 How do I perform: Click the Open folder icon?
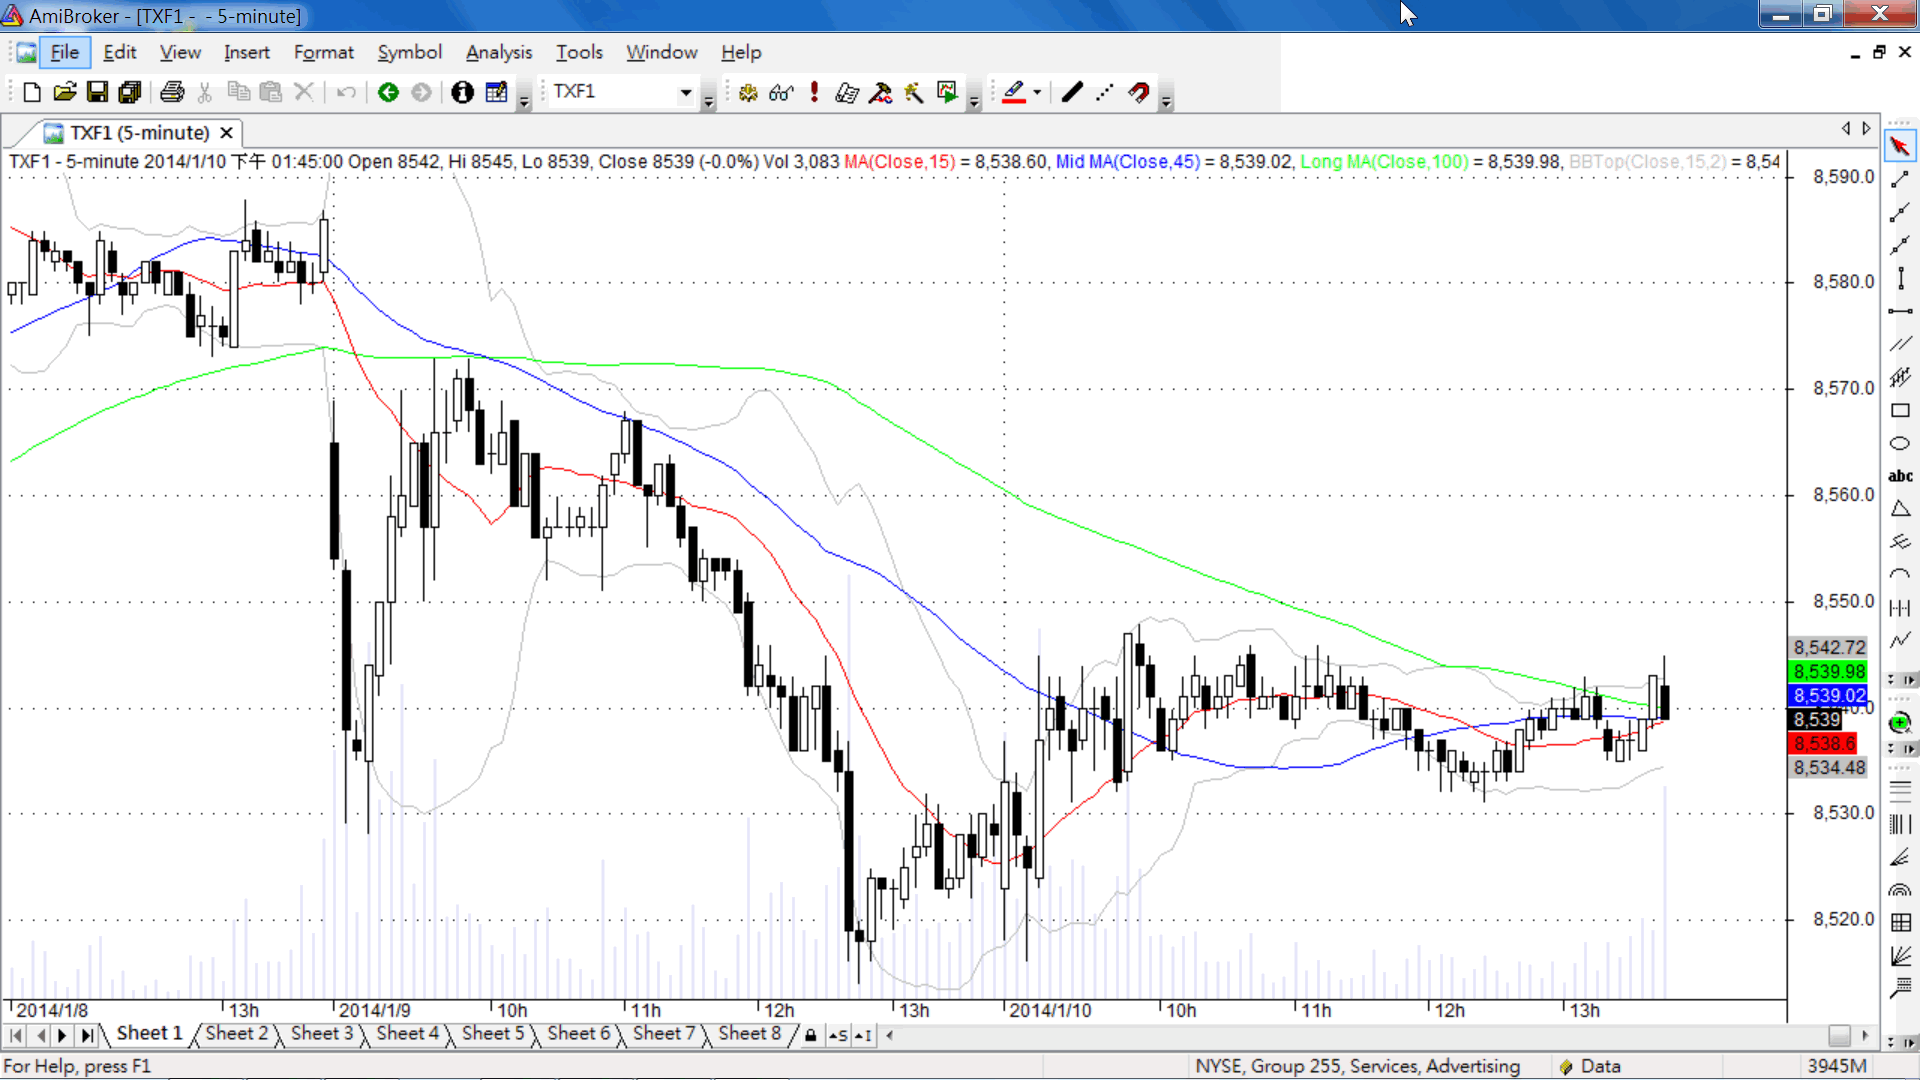(x=65, y=92)
